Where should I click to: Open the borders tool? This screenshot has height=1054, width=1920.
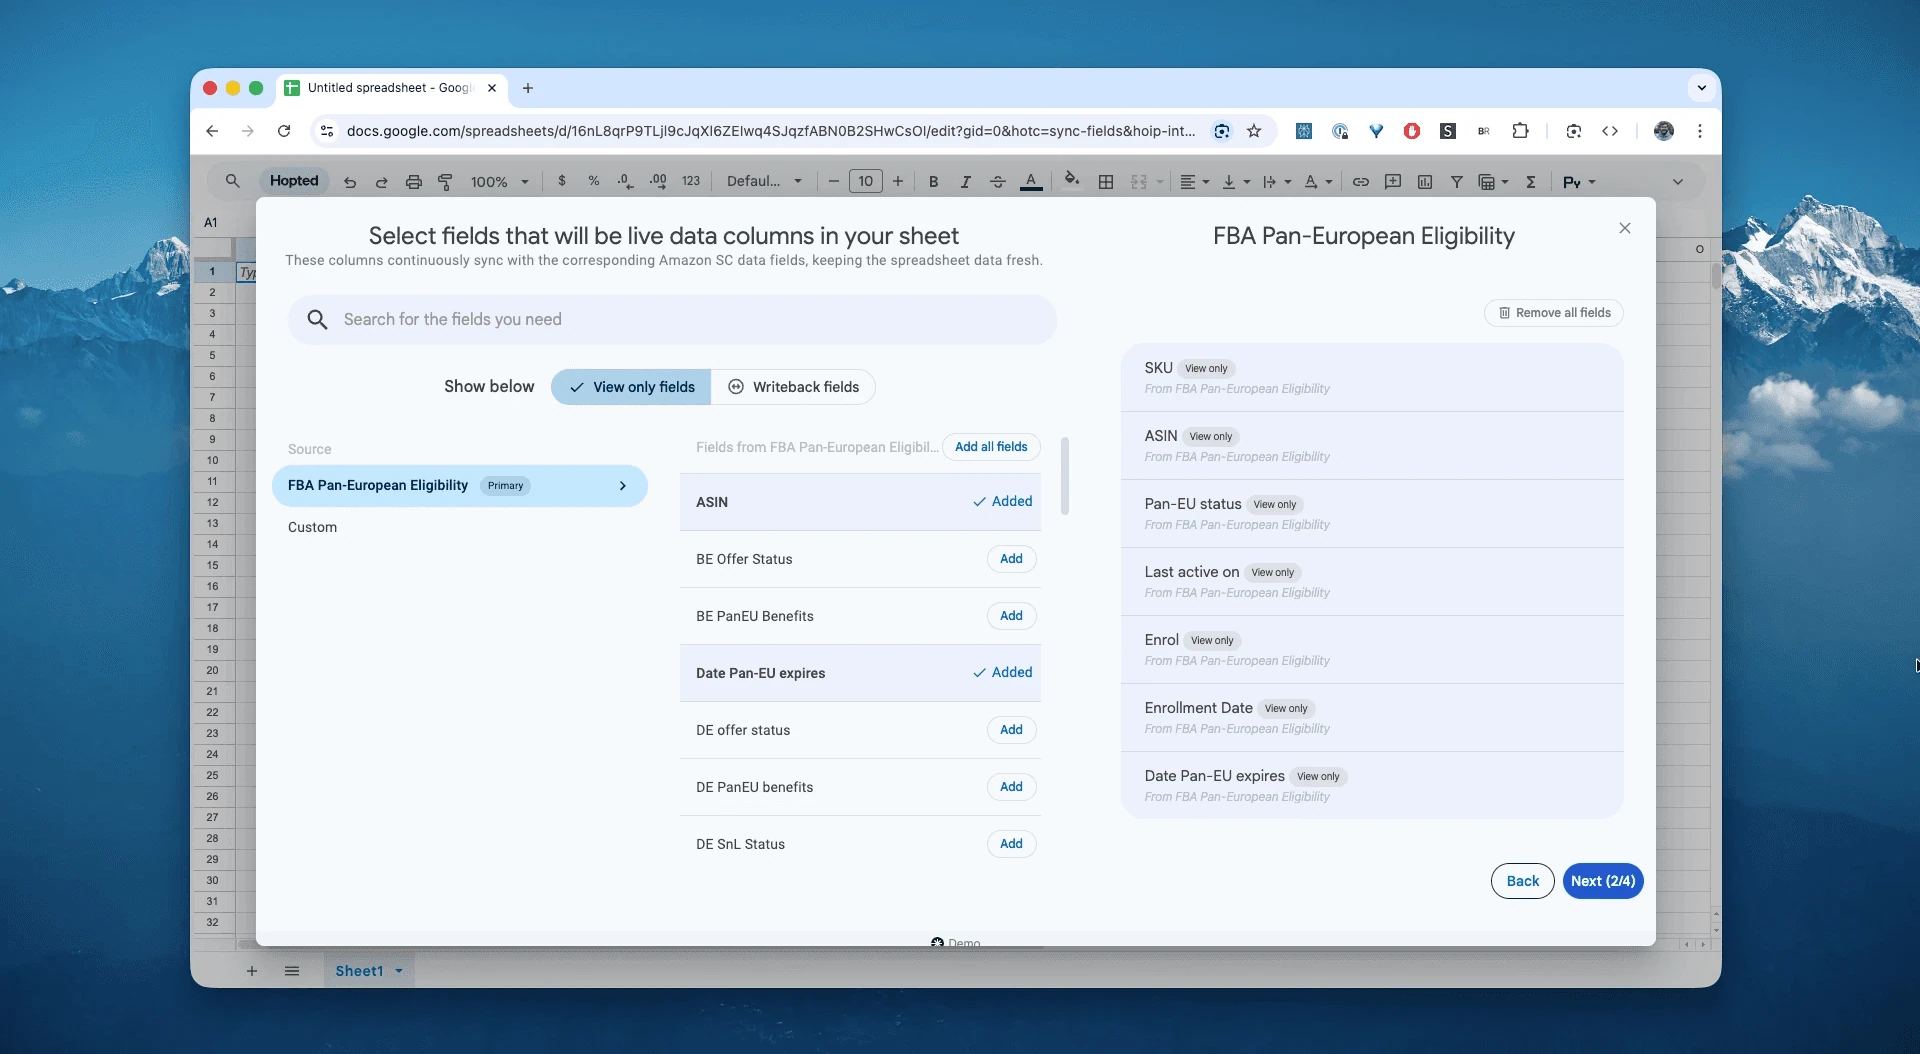pos(1106,181)
